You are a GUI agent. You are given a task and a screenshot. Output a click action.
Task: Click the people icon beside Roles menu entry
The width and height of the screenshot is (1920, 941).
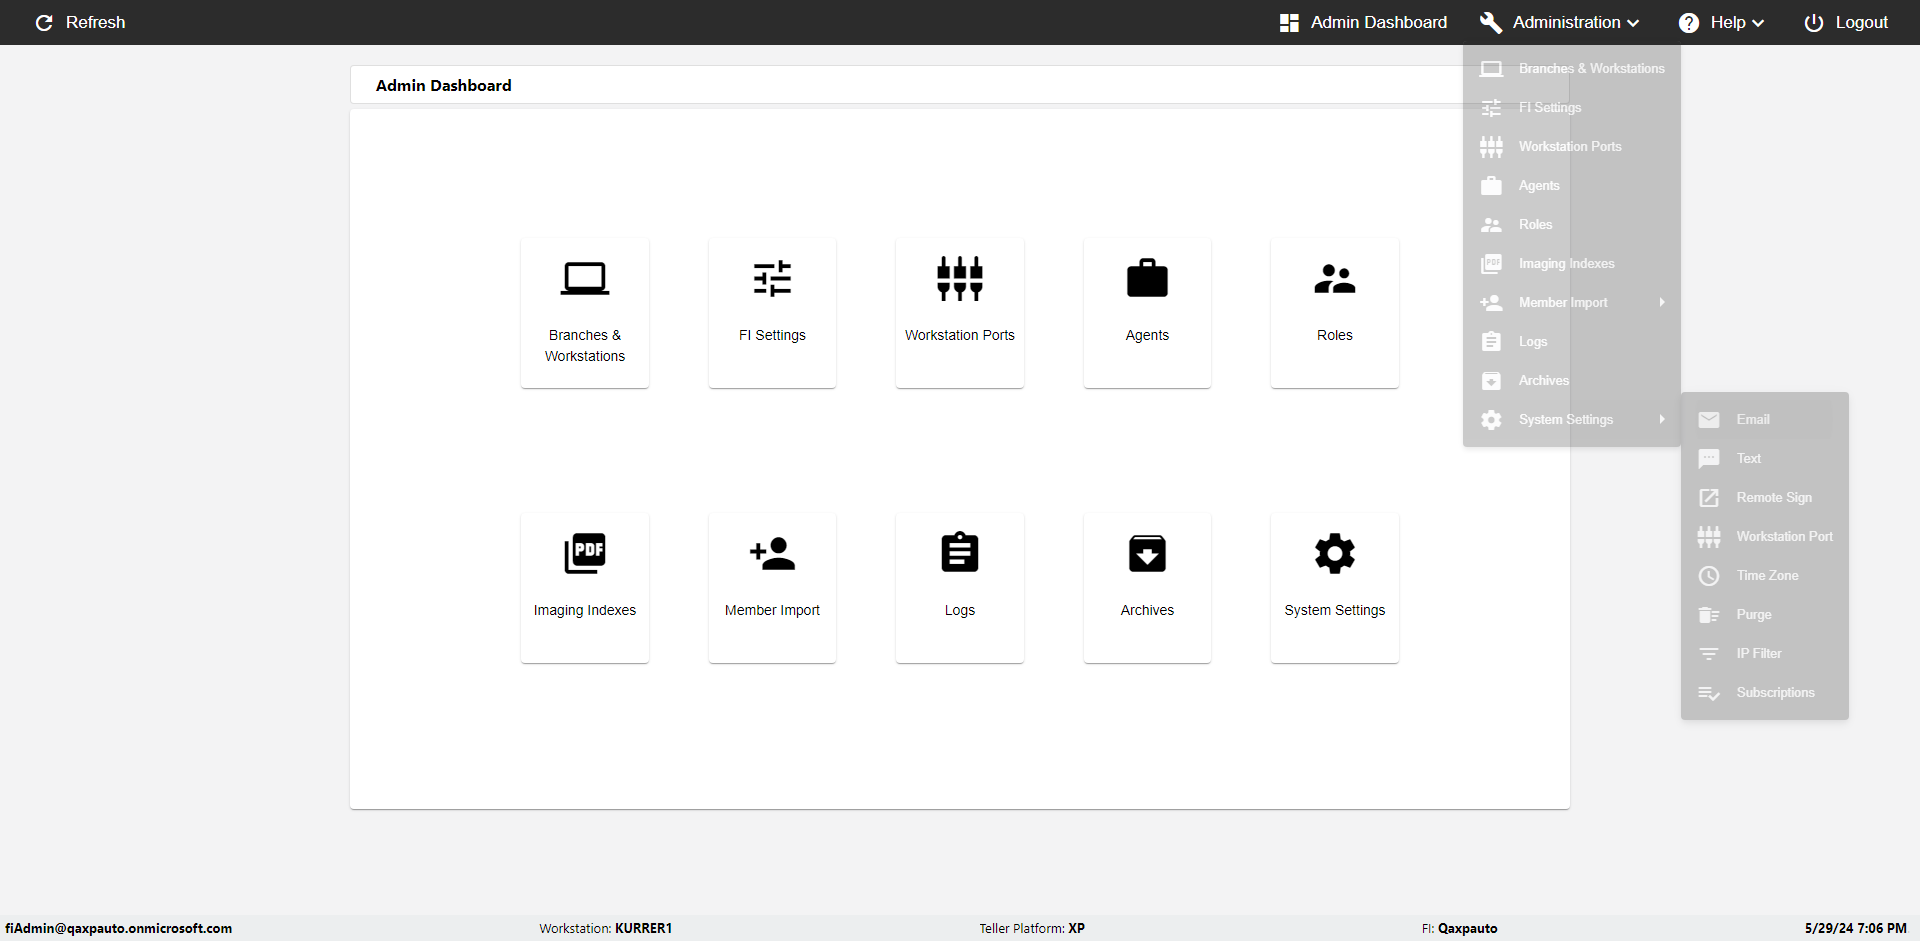1491,225
